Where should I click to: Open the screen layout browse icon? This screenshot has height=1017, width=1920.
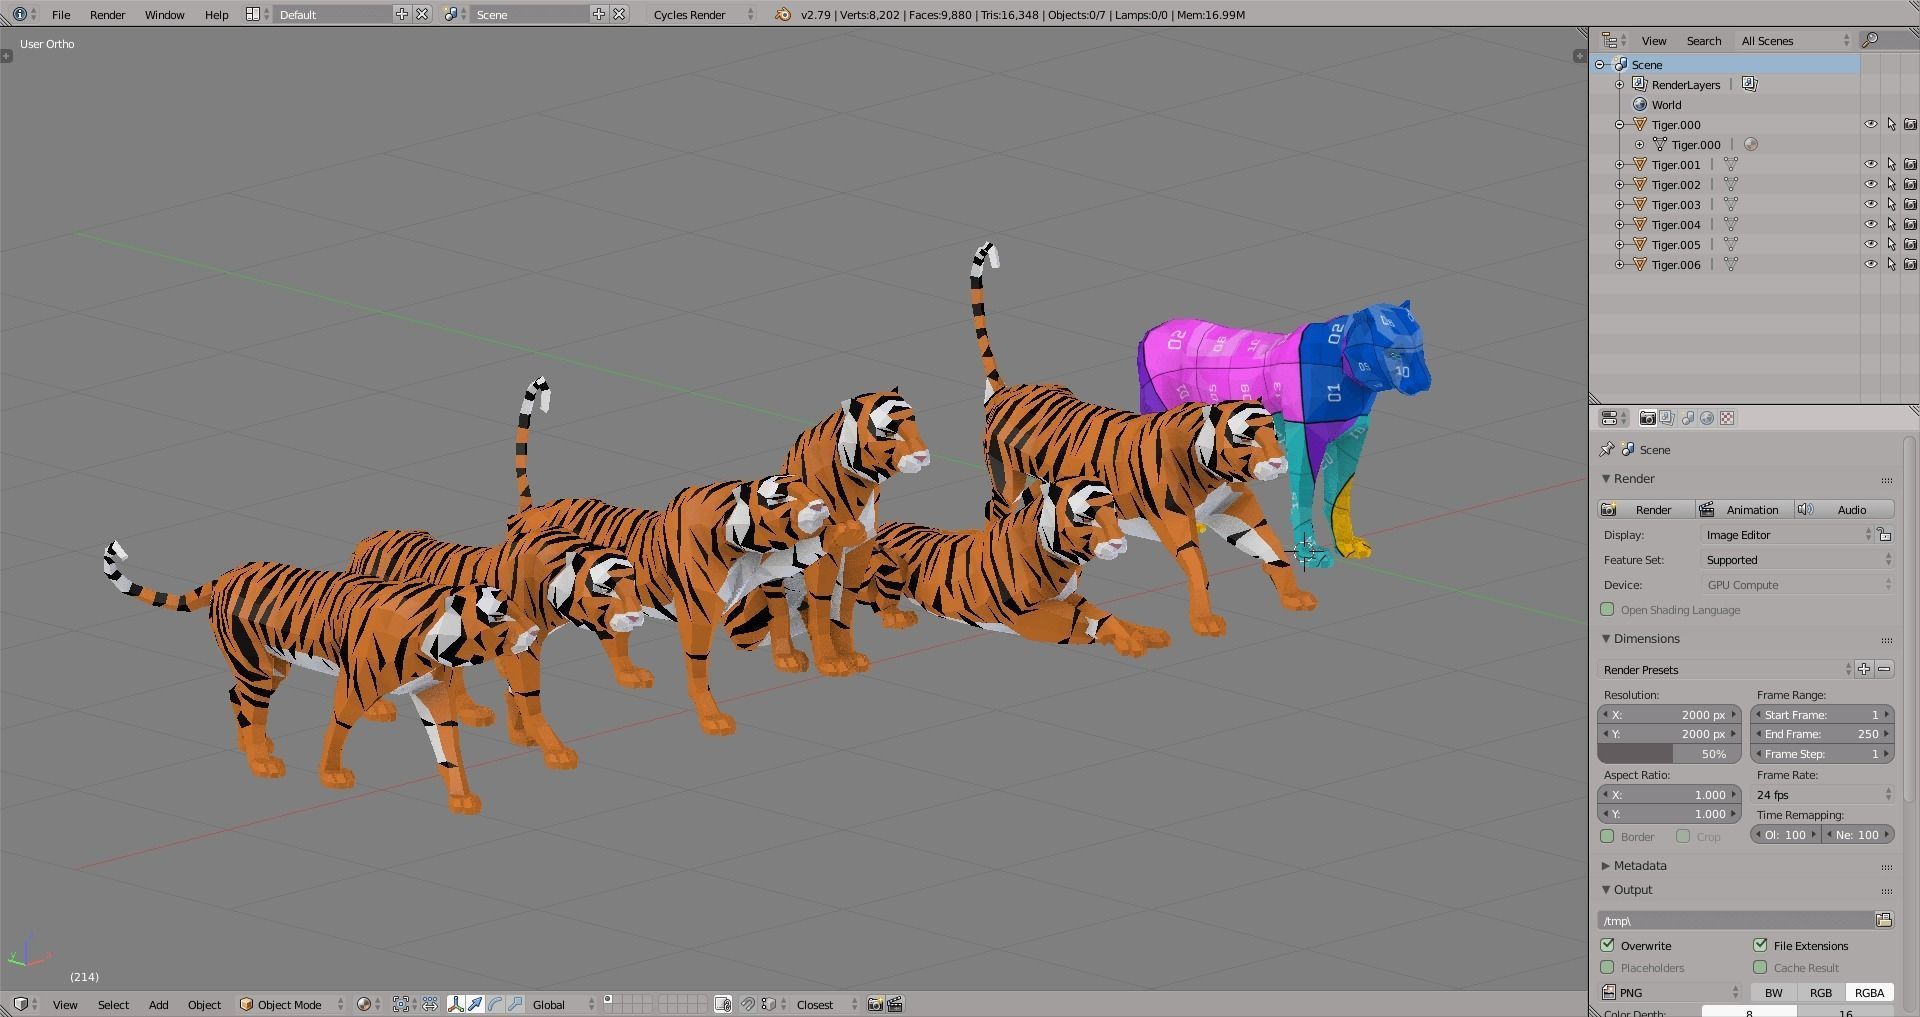(x=257, y=14)
